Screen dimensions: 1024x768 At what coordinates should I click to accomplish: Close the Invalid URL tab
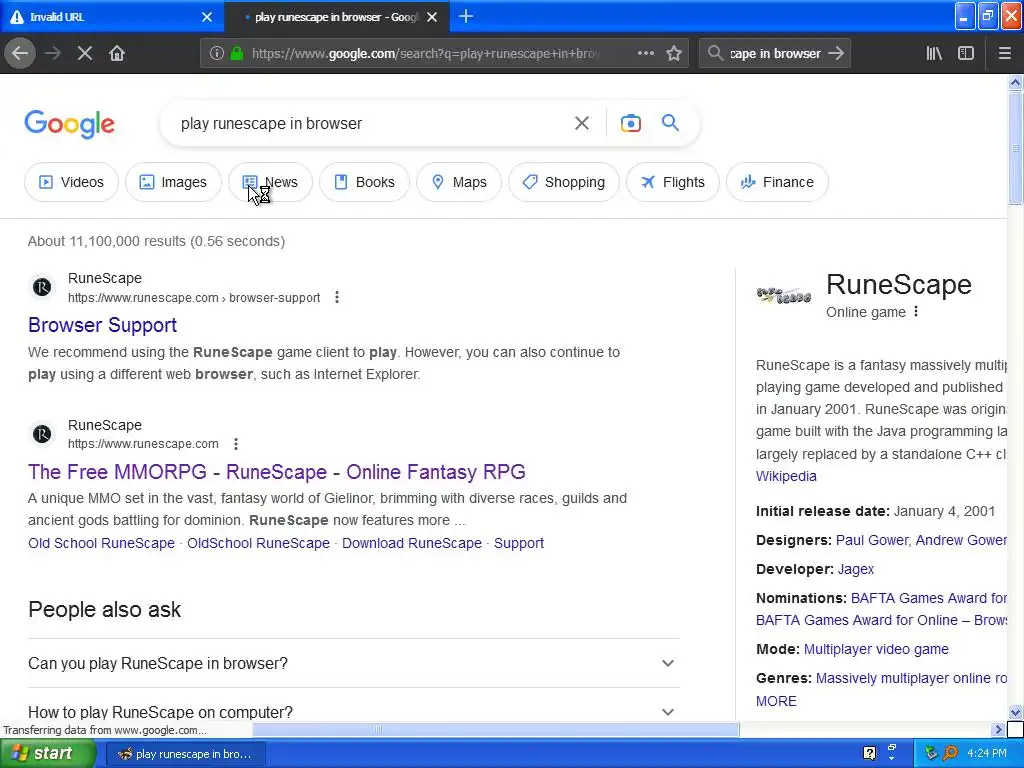[207, 17]
